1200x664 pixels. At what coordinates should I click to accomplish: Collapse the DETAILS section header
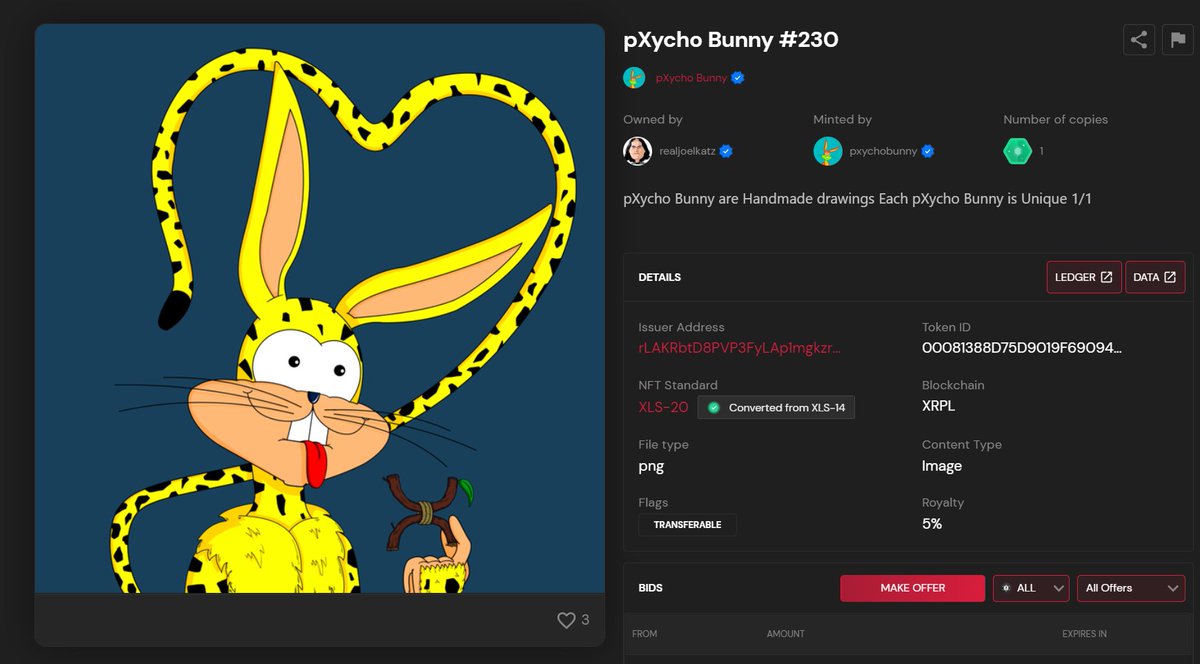tap(660, 277)
